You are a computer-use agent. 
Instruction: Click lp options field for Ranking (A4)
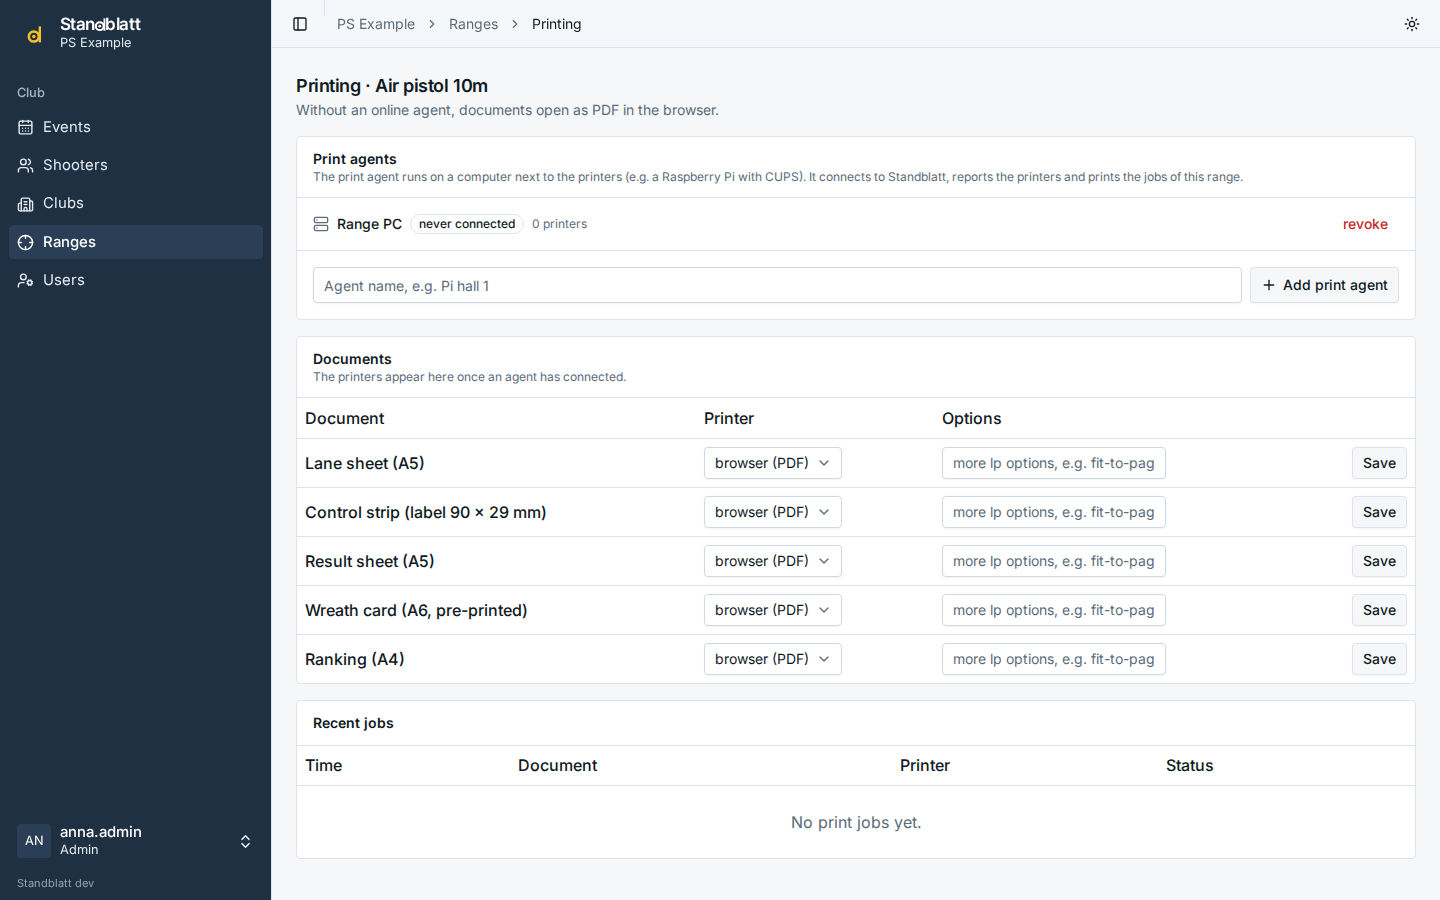[1054, 659]
